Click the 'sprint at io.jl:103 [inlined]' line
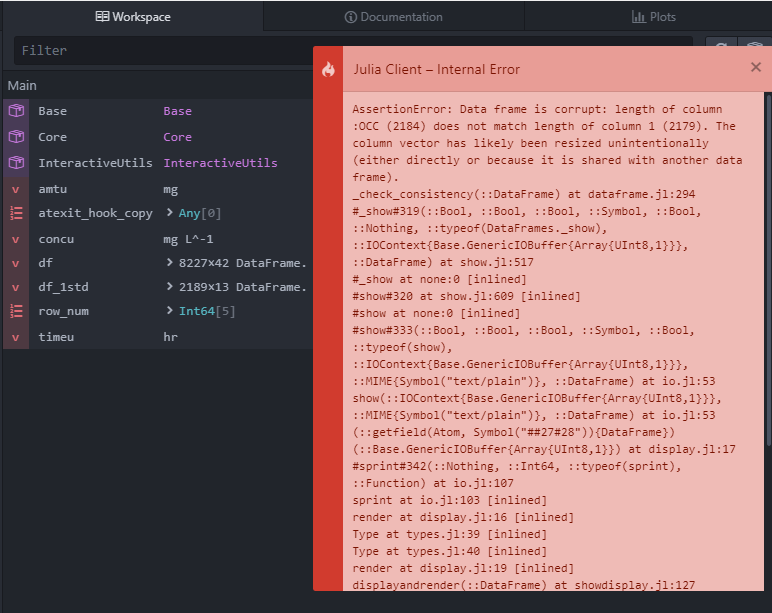The width and height of the screenshot is (772, 613). 450,500
